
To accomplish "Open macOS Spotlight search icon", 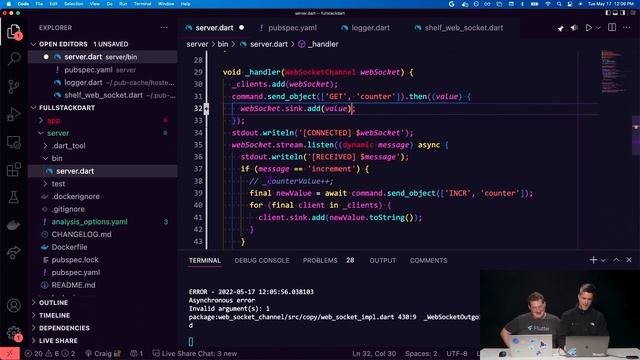I will click(x=559, y=4).
